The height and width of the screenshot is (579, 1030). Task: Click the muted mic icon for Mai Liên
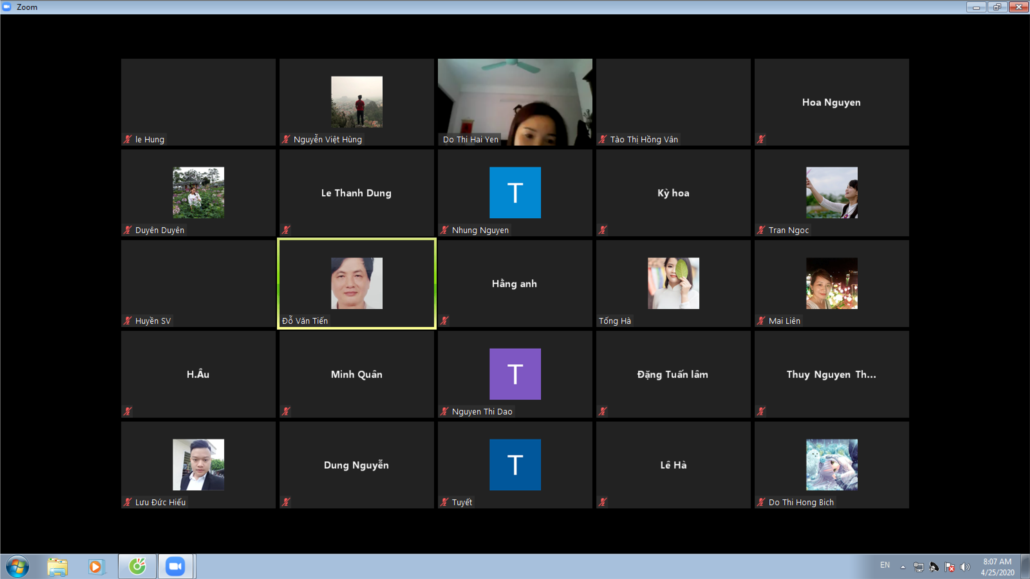761,321
